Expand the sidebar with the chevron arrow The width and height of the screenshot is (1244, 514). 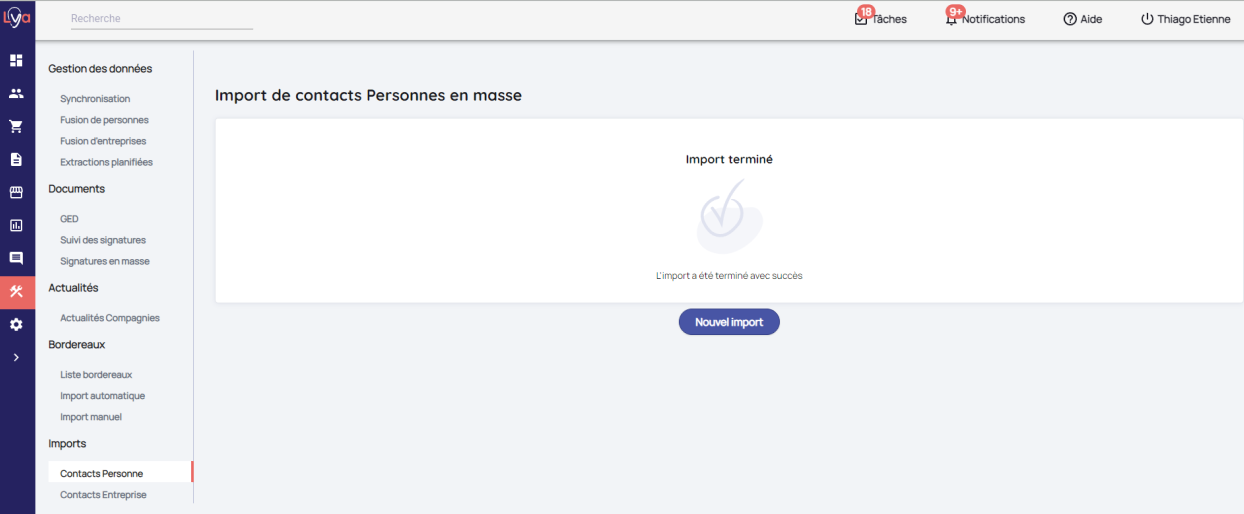pyautogui.click(x=16, y=357)
